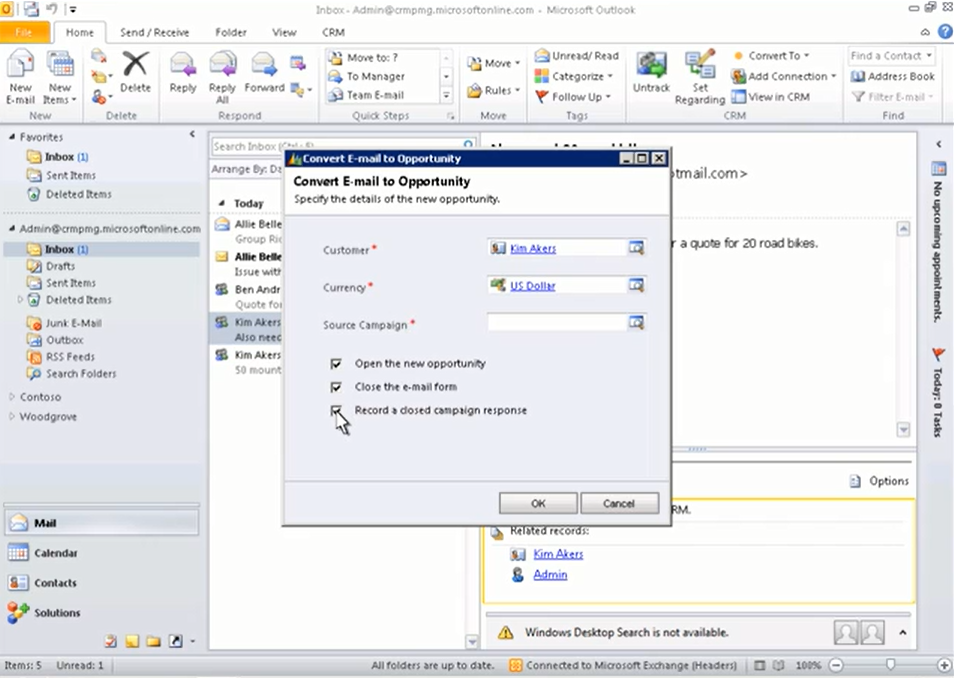This screenshot has height=678, width=954.
Task: Open the Customer lookup icon
Action: point(636,248)
